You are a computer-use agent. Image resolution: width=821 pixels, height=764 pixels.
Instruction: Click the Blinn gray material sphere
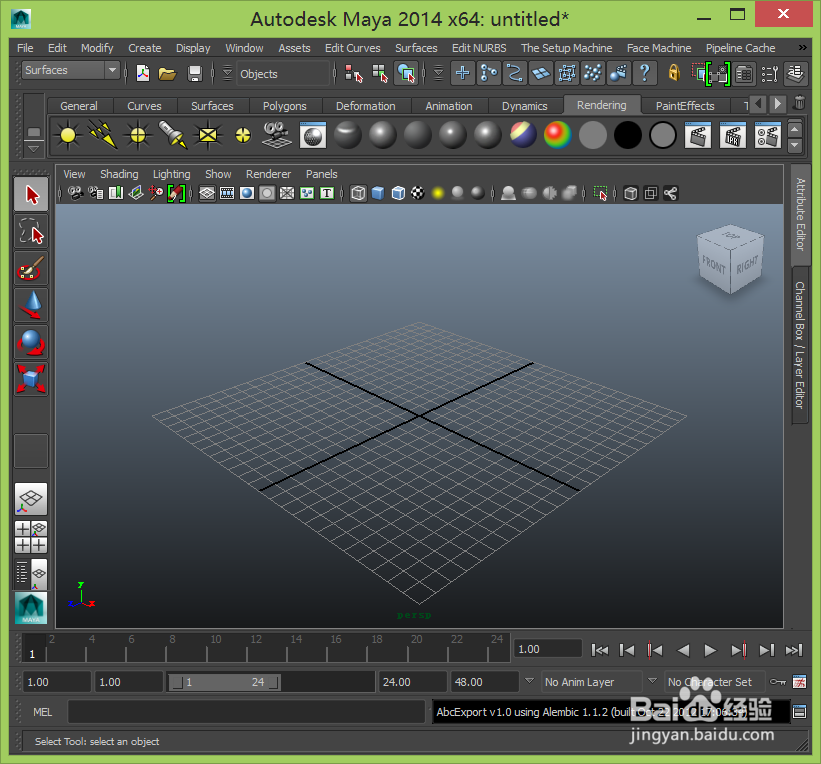pos(383,136)
